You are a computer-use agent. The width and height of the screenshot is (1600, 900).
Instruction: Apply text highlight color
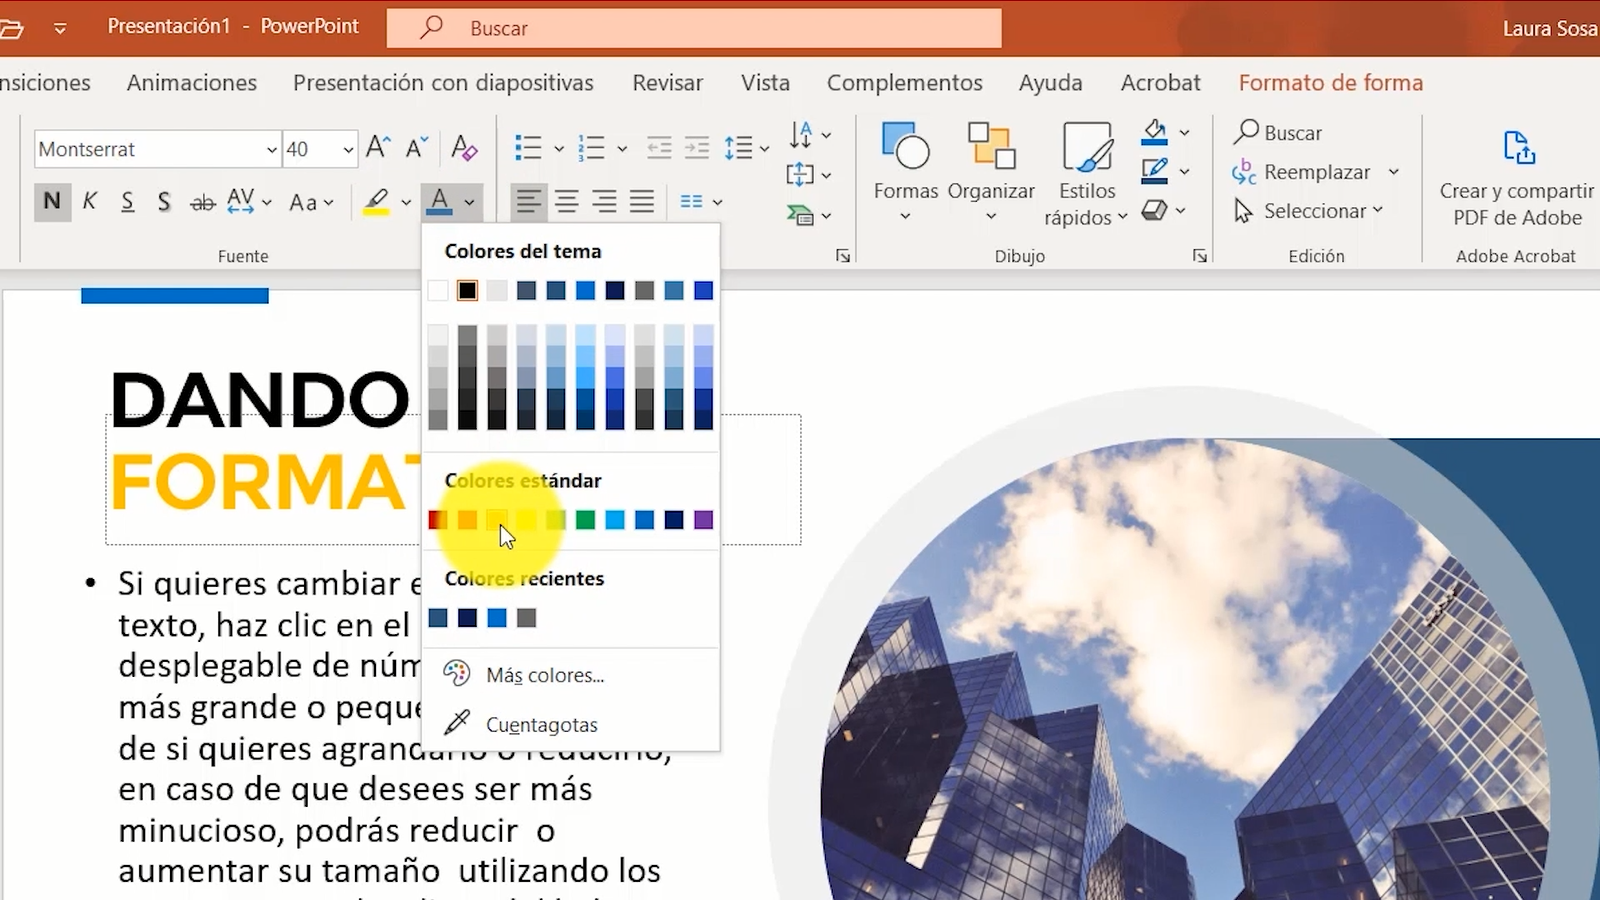(376, 202)
